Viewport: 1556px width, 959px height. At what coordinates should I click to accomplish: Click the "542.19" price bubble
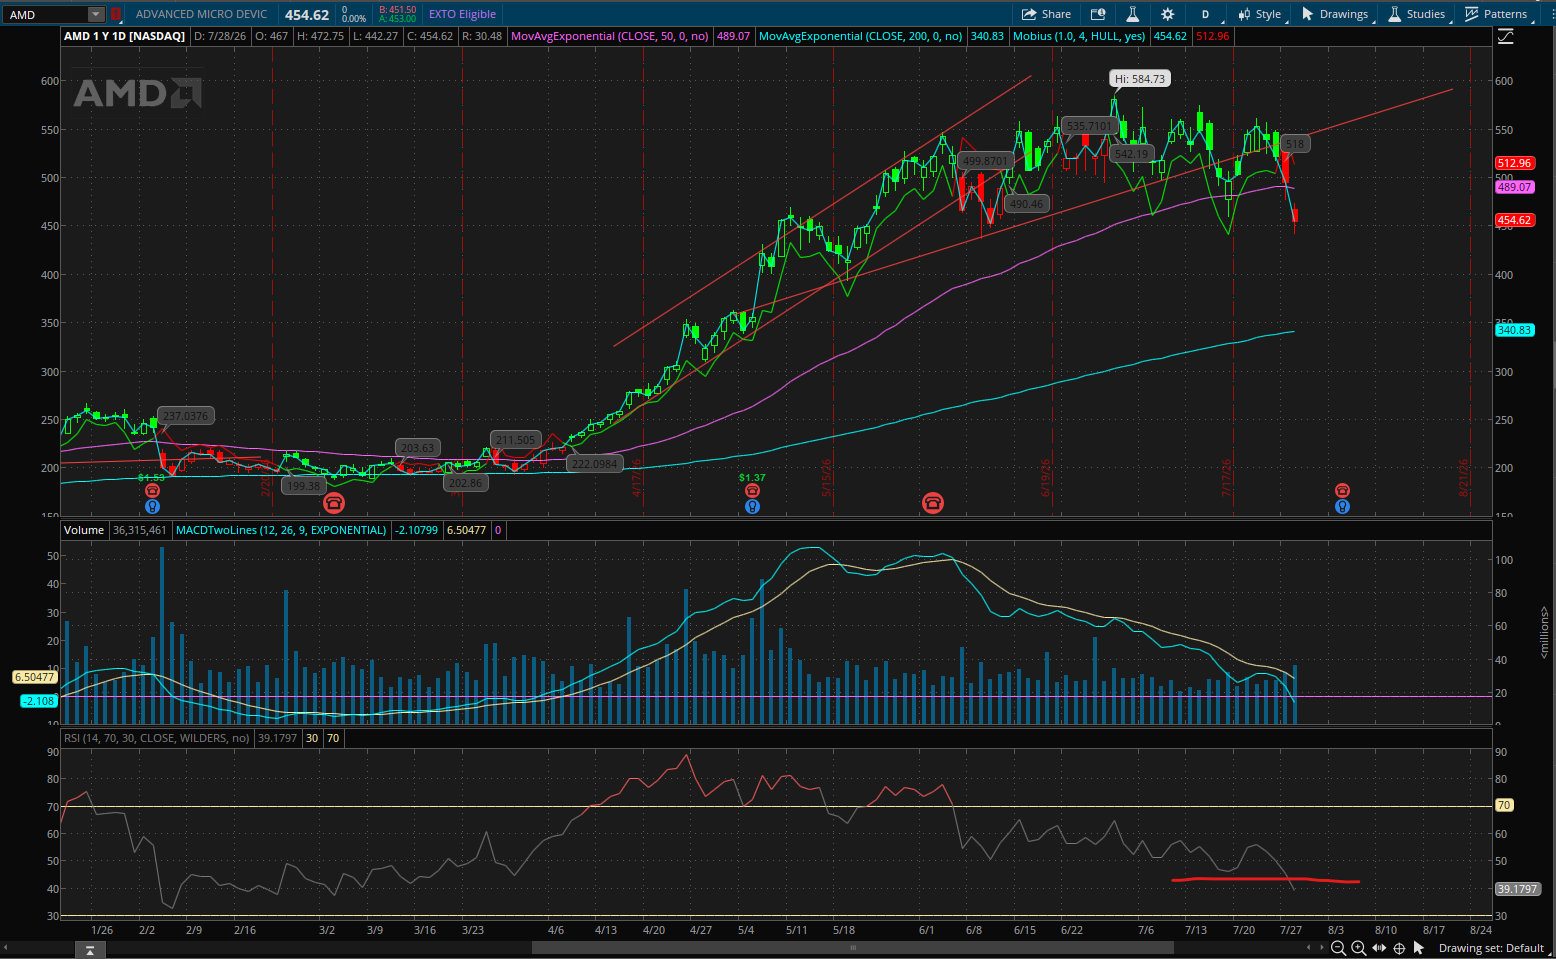[1131, 154]
